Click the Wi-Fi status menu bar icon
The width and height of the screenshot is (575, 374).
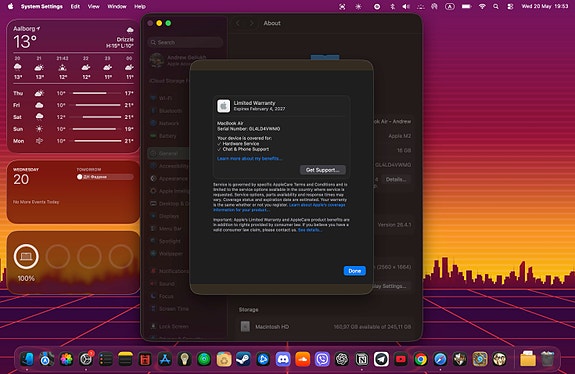pyautogui.click(x=482, y=6)
